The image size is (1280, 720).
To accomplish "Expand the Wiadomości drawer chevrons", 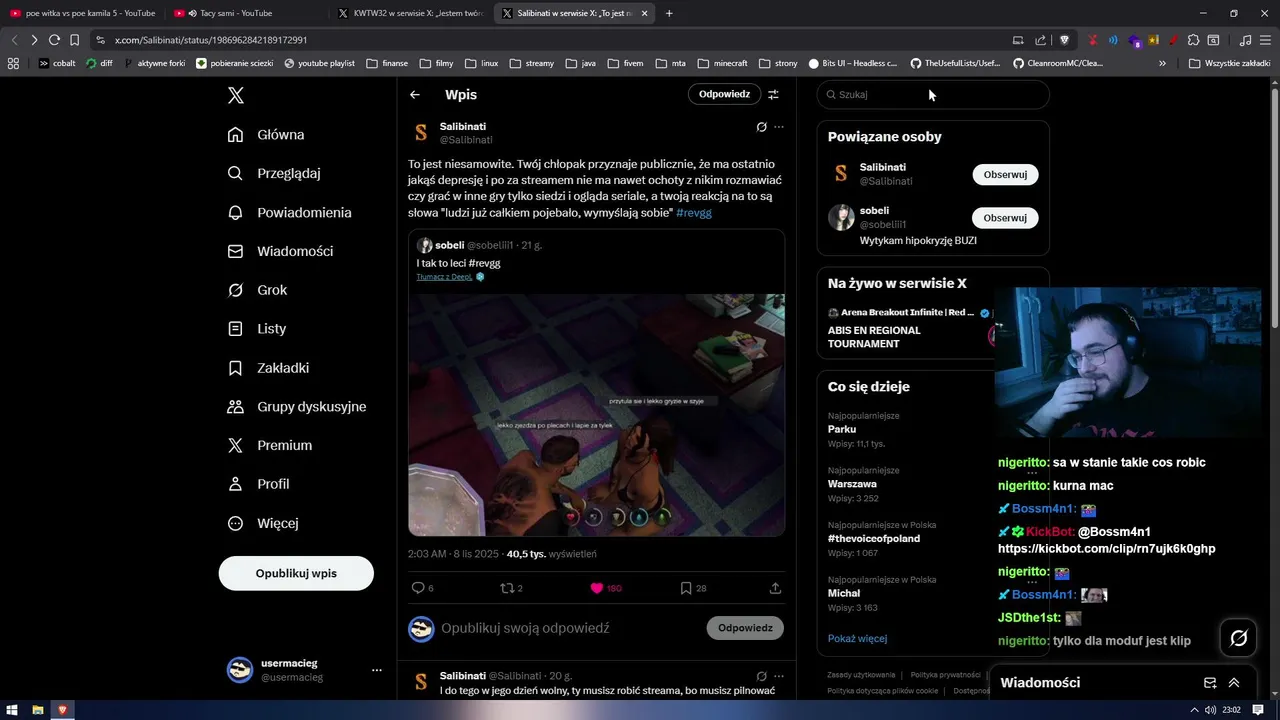I will tap(1234, 683).
